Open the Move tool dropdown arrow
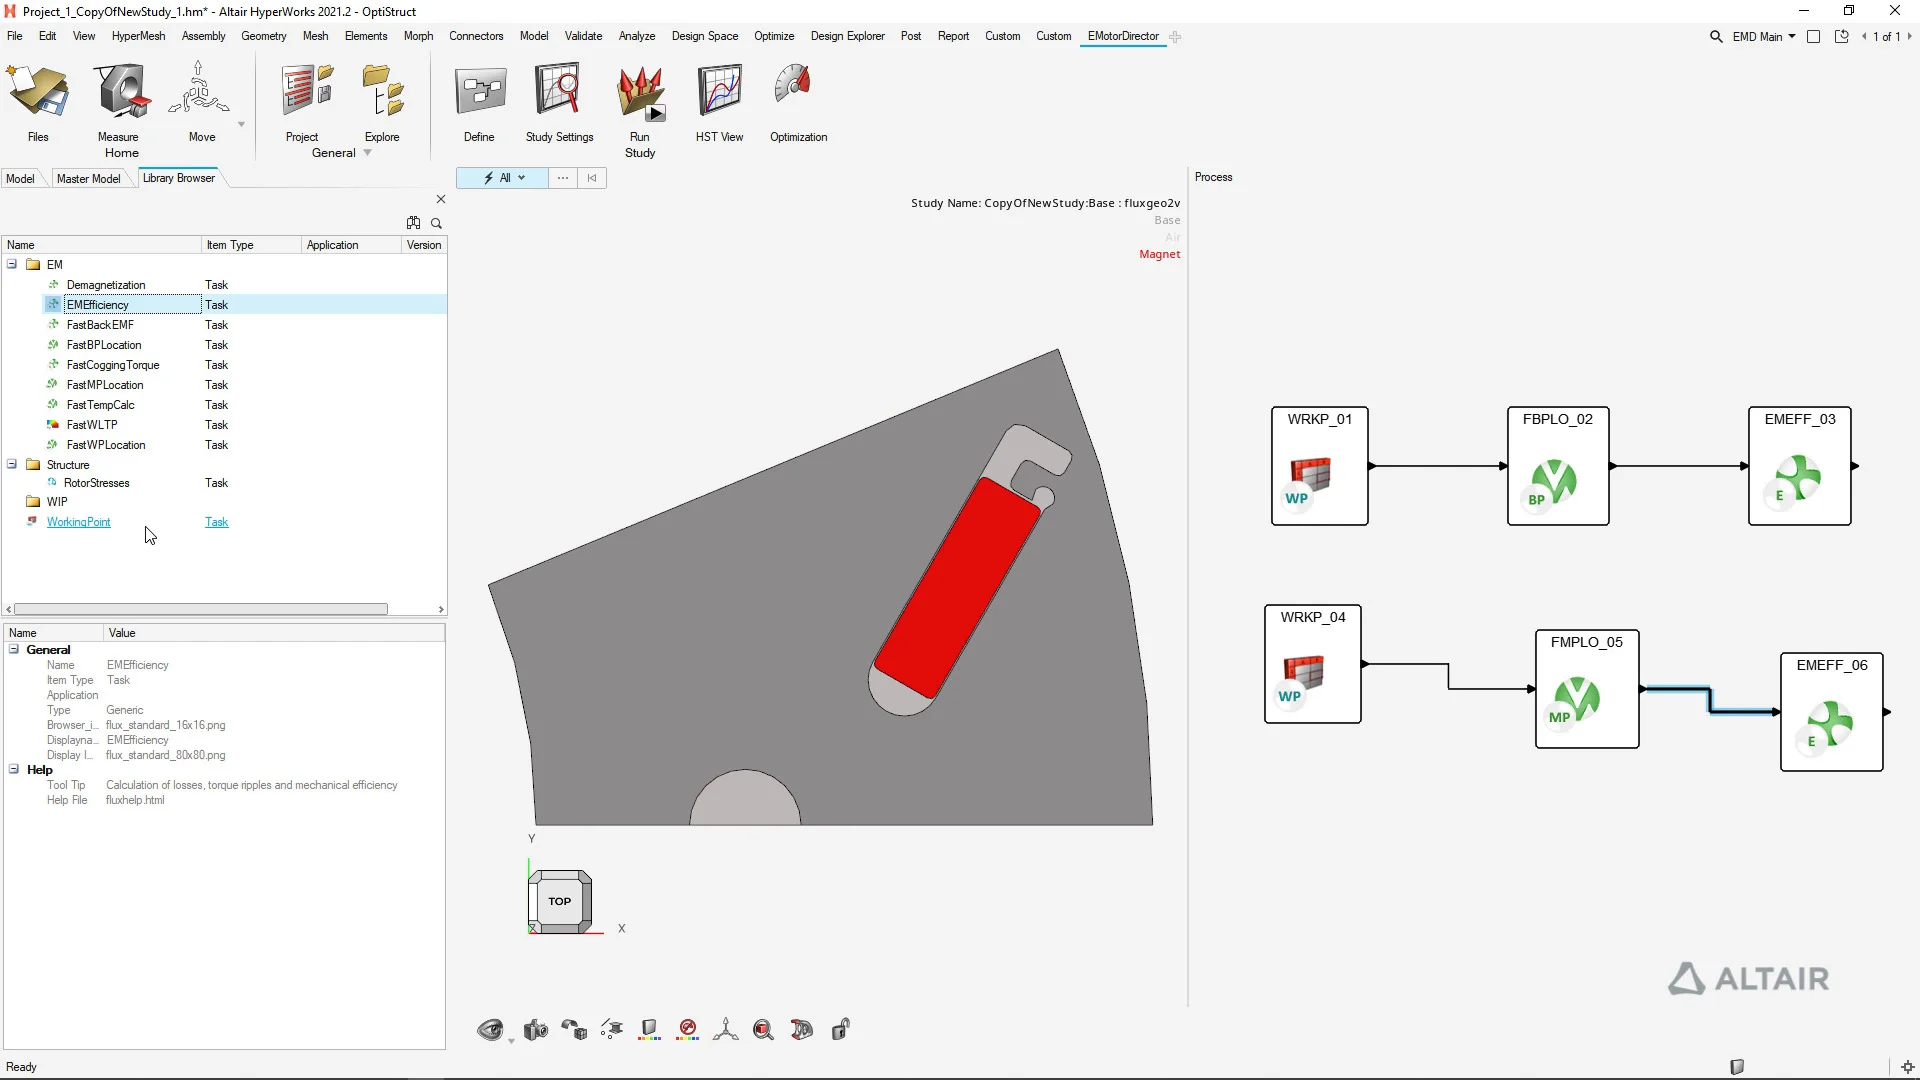Screen dimensions: 1920x1080 point(241,125)
